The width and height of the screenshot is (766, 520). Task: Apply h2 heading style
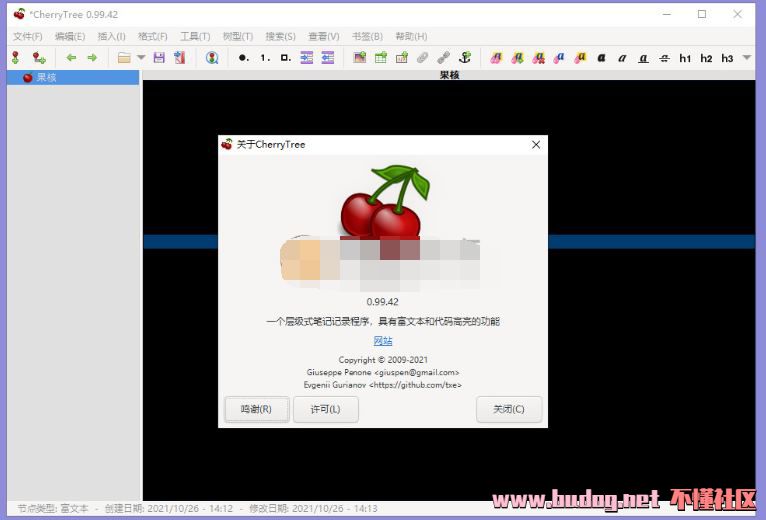pyautogui.click(x=706, y=58)
